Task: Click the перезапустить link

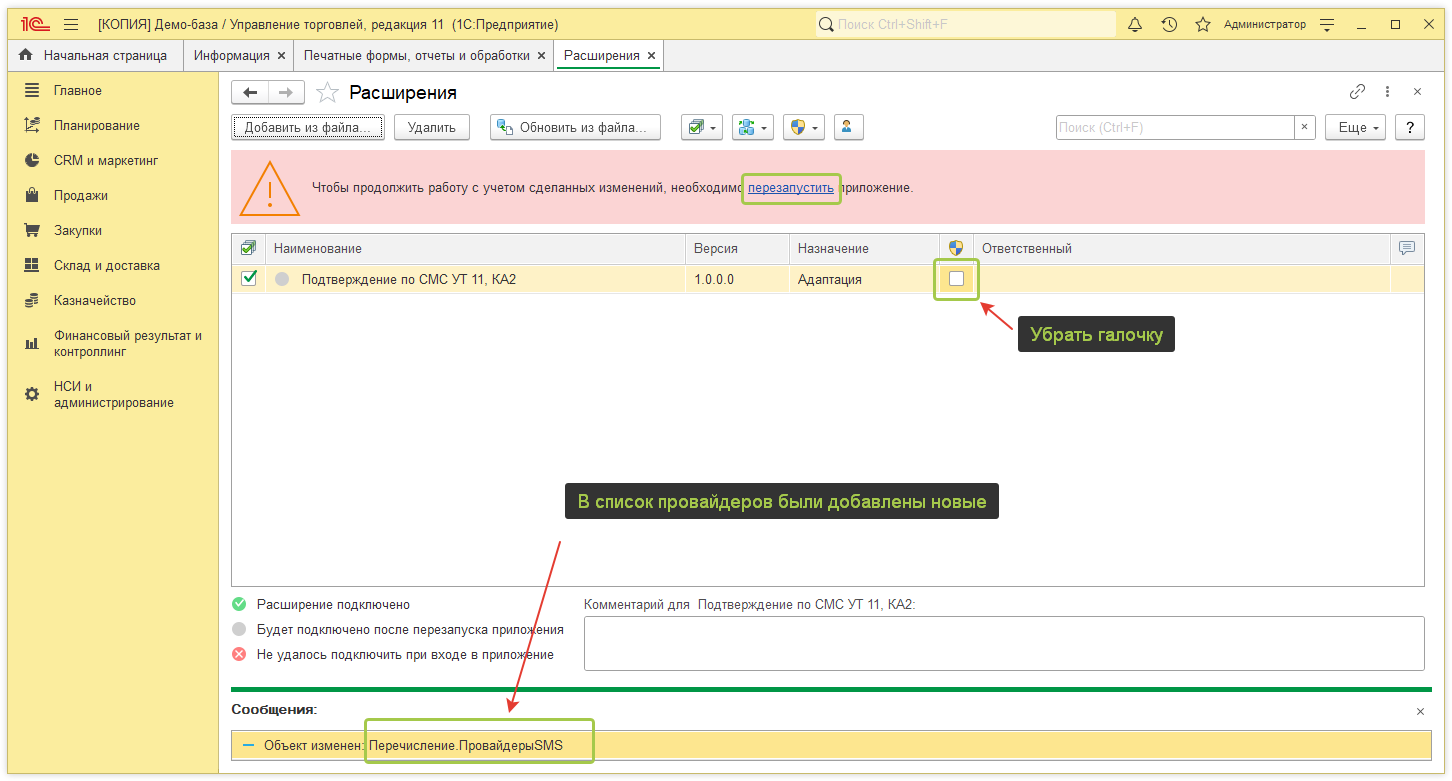Action: point(790,187)
